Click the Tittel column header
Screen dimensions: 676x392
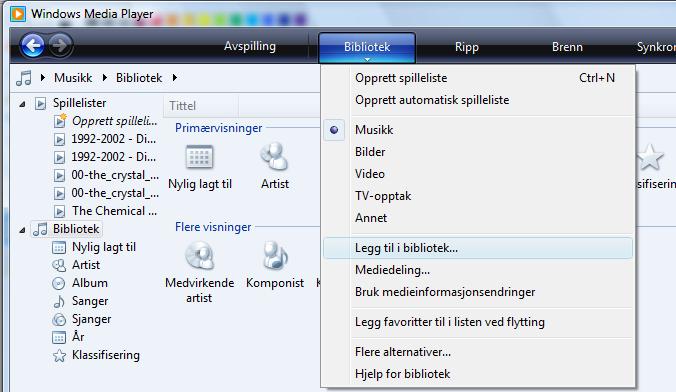pyautogui.click(x=201, y=106)
